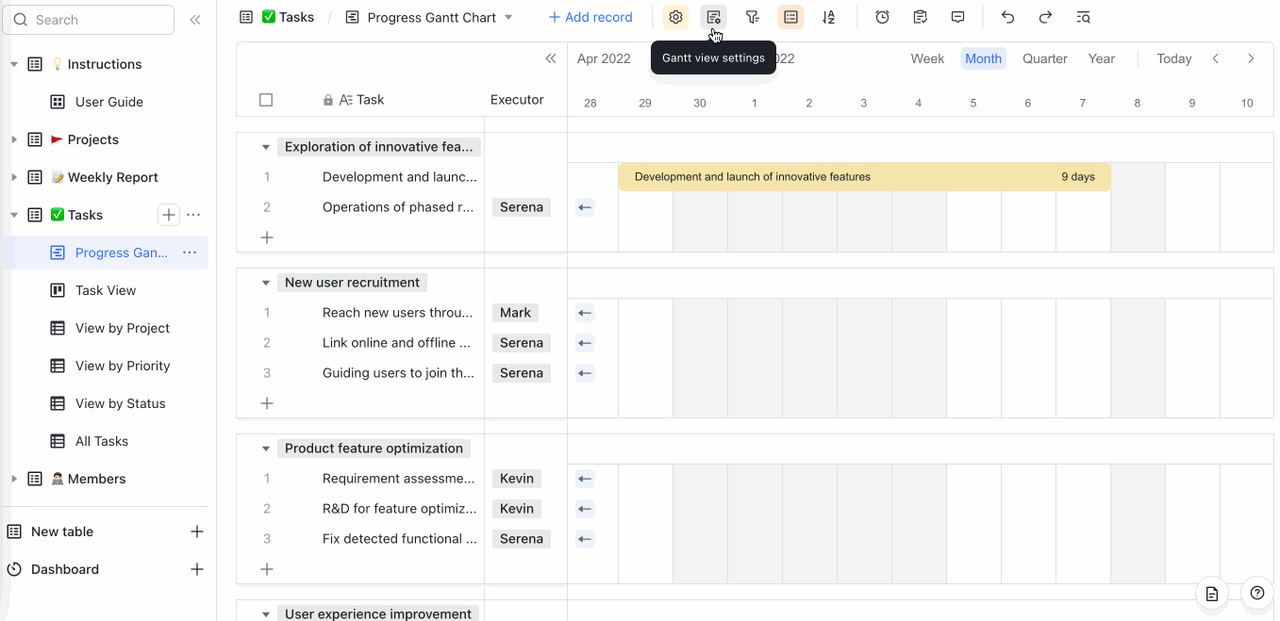Collapse the left sidebar panel

(195, 20)
